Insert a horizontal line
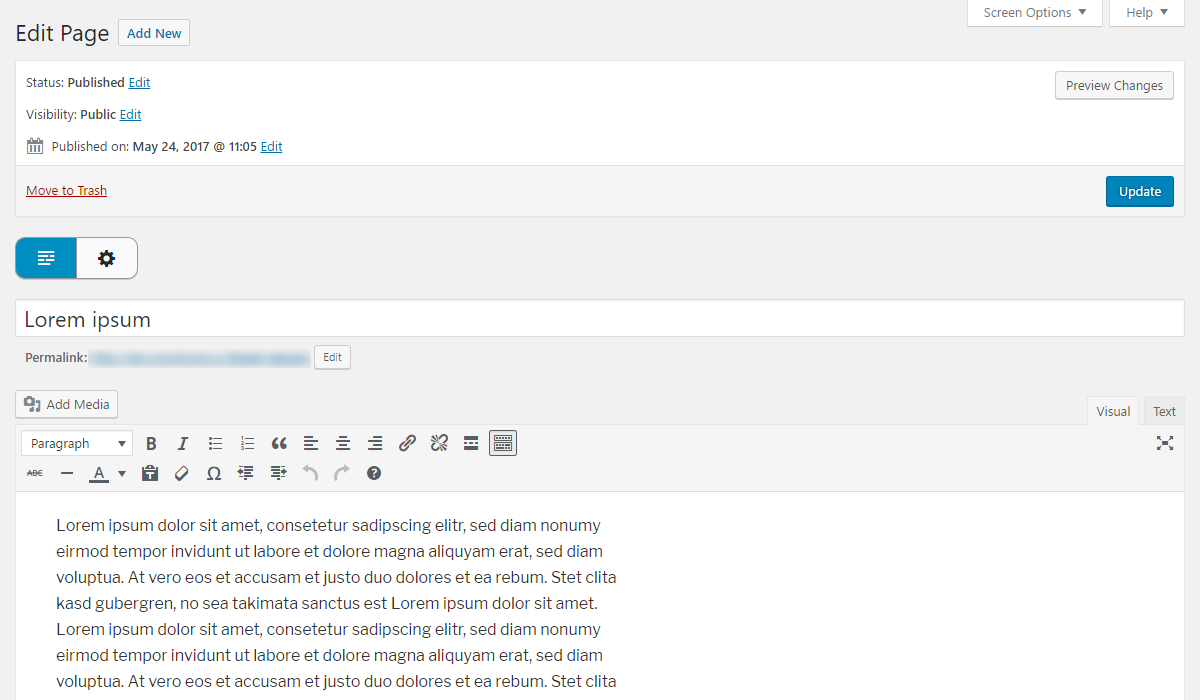The image size is (1200, 700). (67, 473)
